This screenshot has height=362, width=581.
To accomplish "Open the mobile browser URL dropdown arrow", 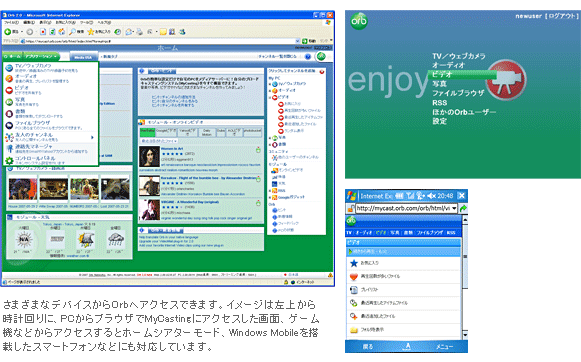I will (454, 208).
